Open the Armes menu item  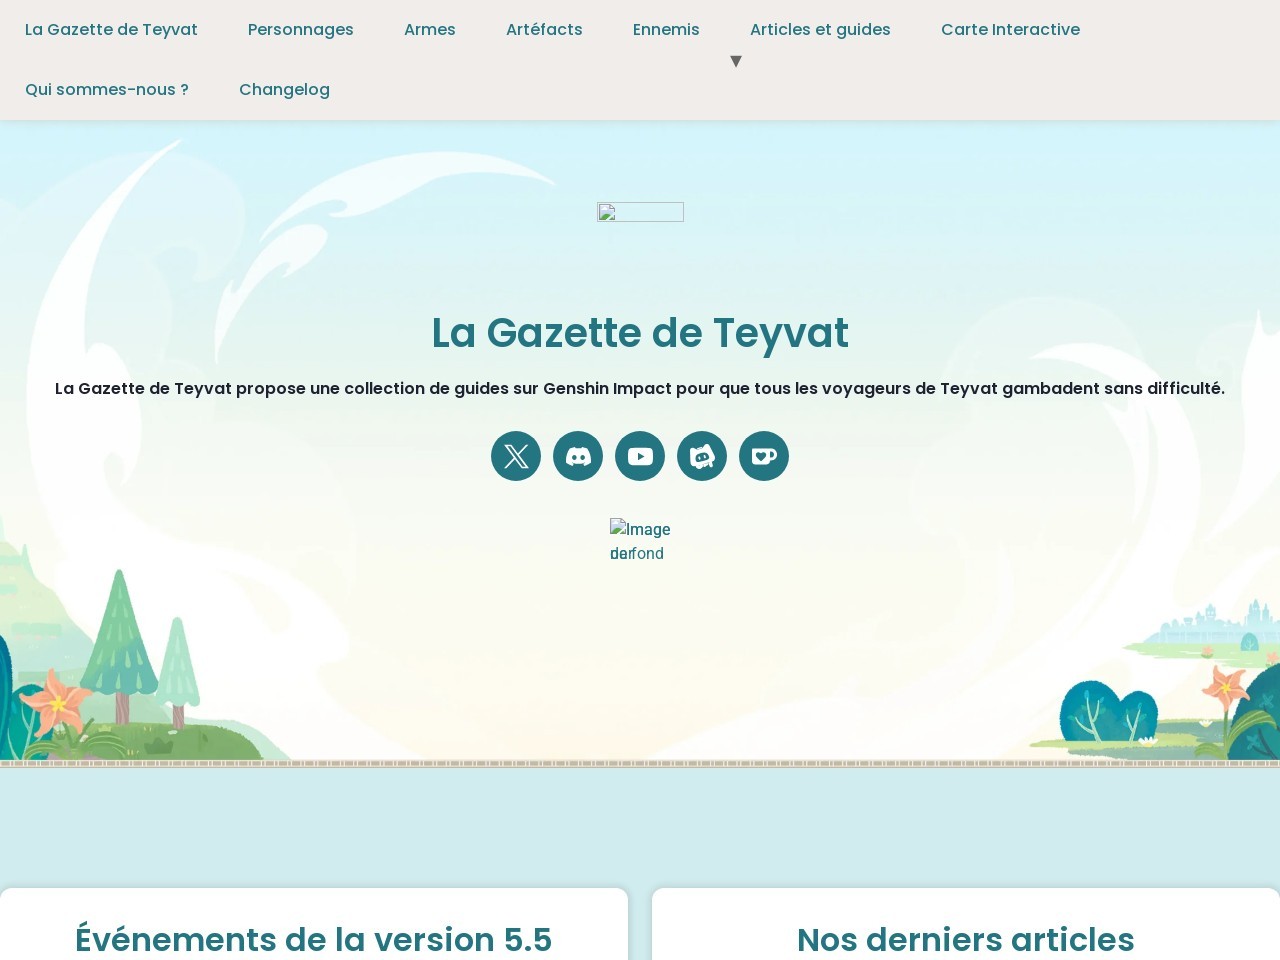[430, 30]
